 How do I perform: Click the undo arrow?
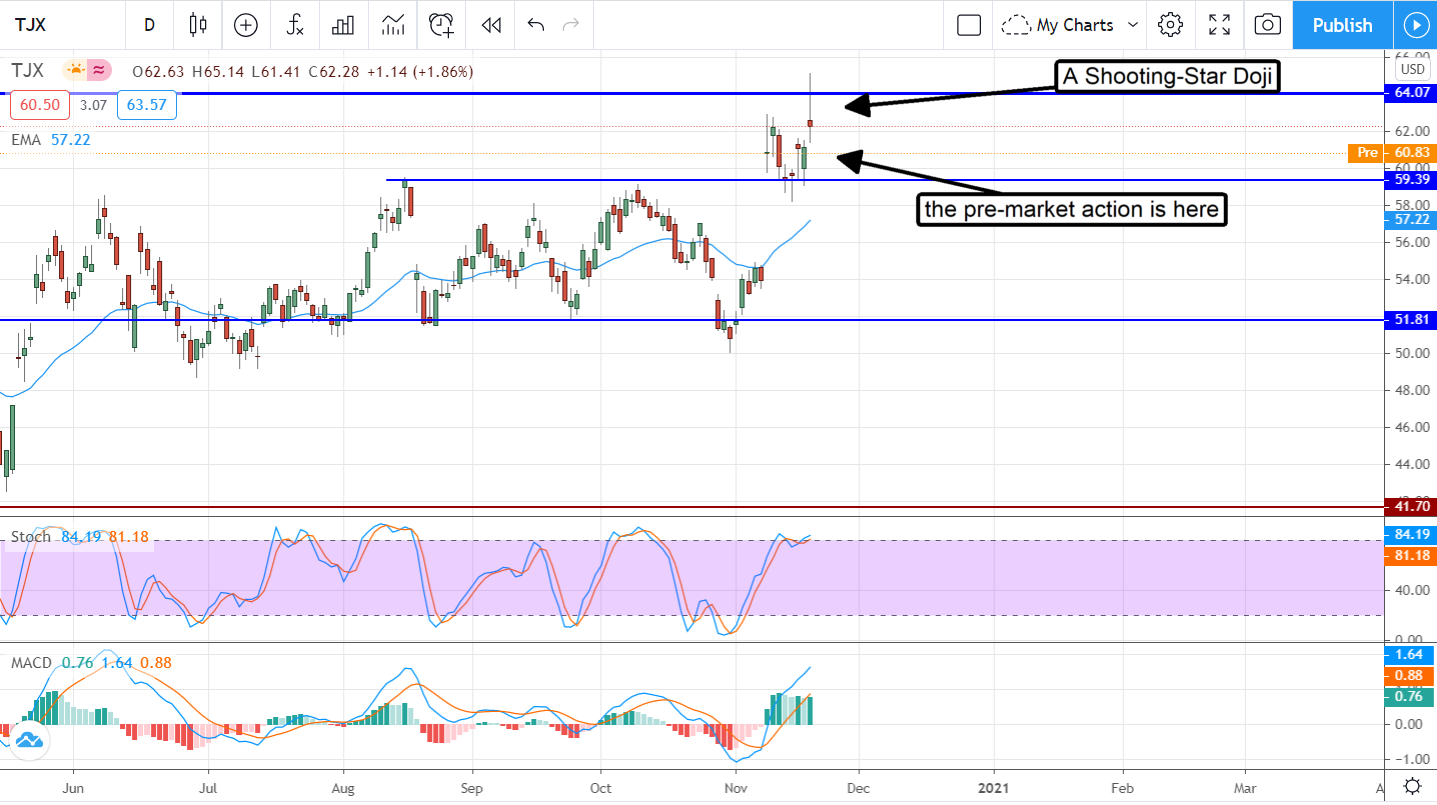535,25
